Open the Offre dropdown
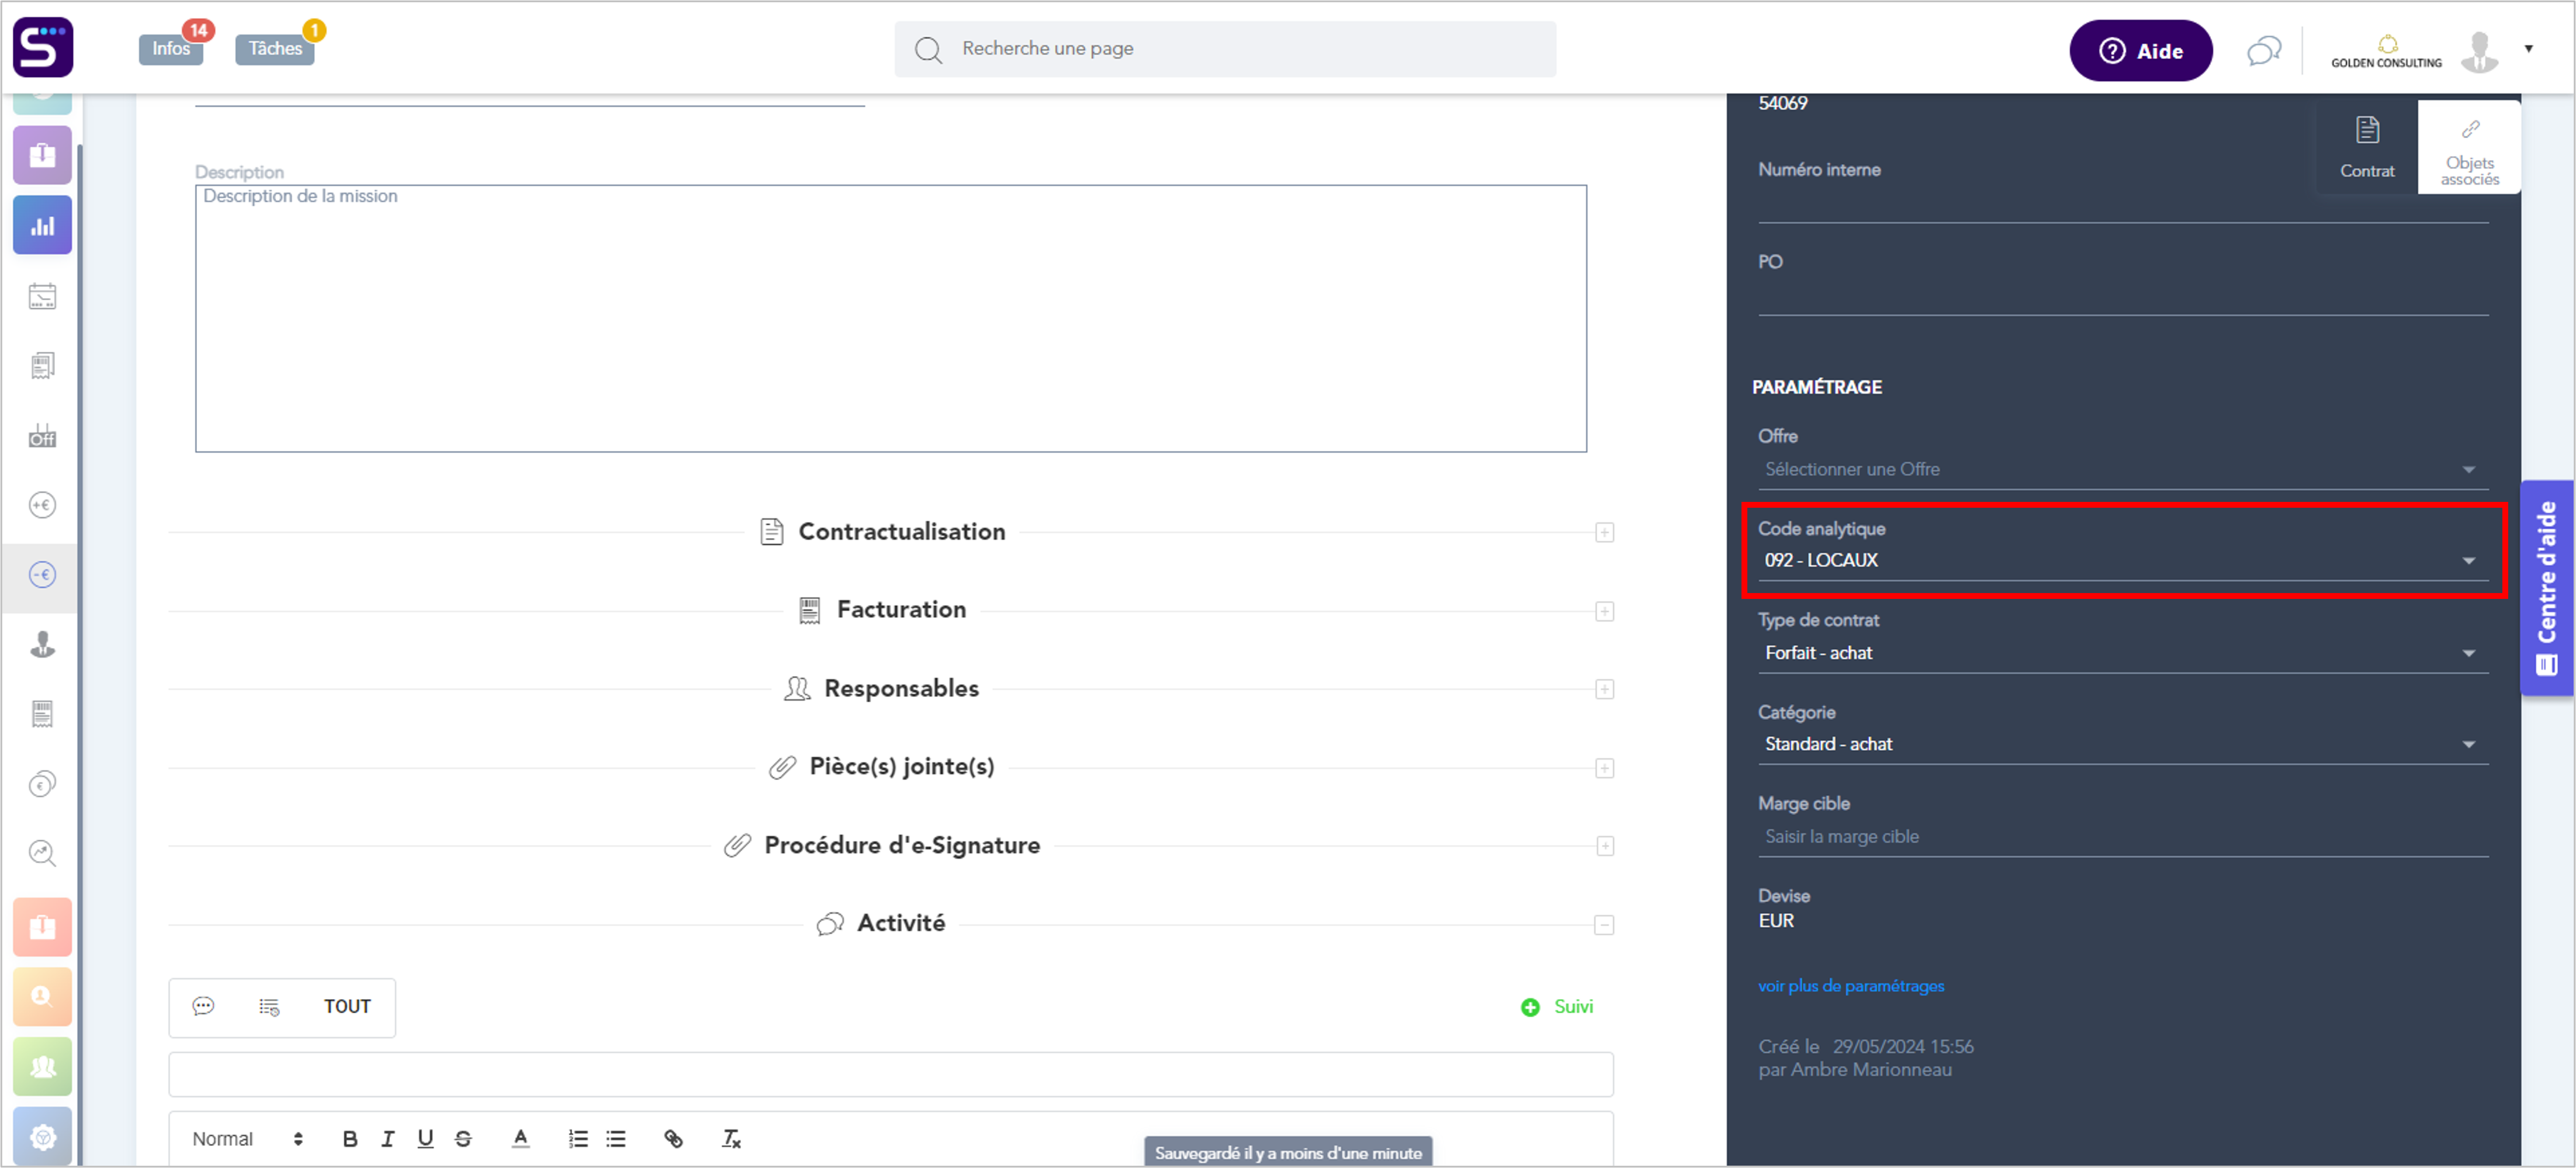The height and width of the screenshot is (1168, 2576). click(x=2122, y=470)
